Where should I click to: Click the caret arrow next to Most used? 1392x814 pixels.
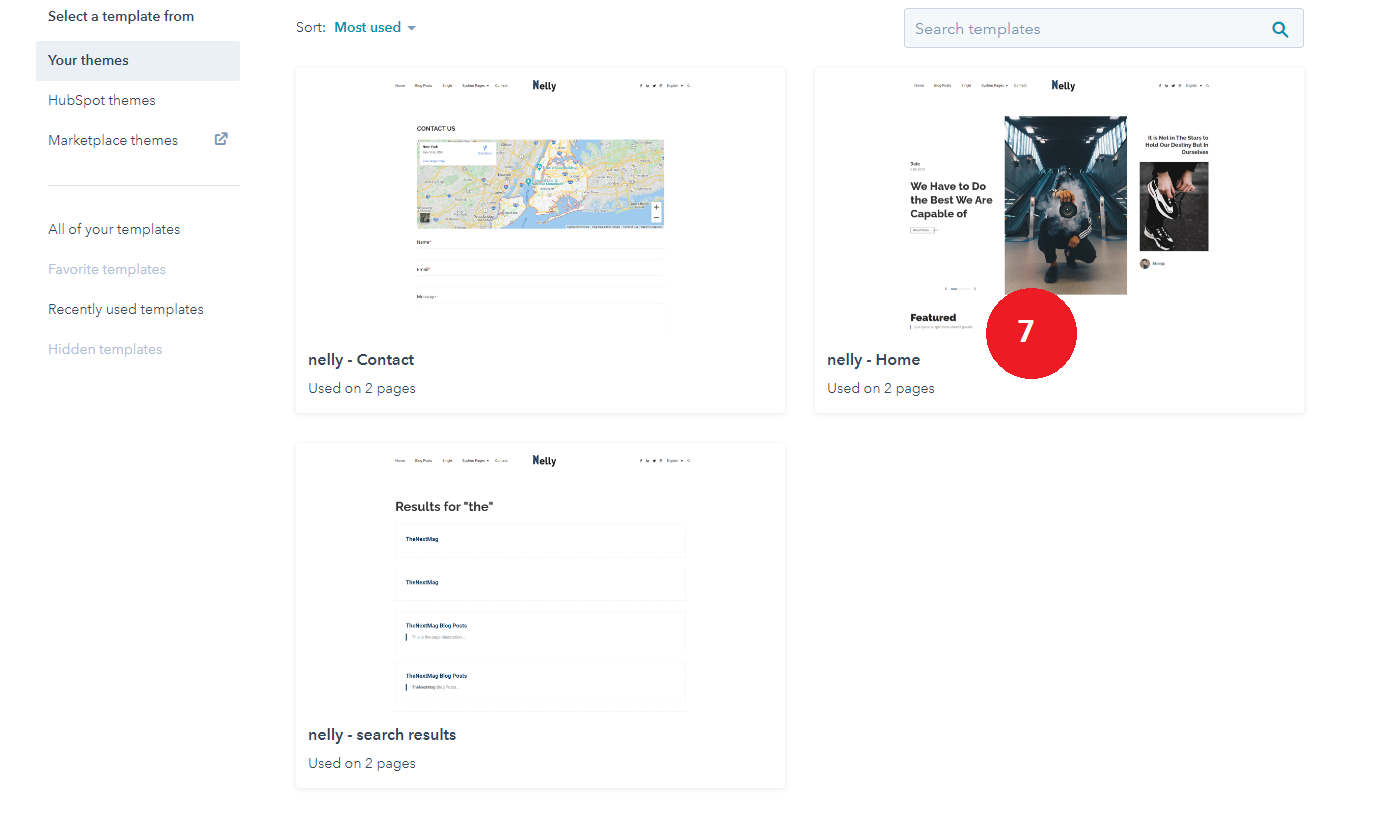pos(411,28)
